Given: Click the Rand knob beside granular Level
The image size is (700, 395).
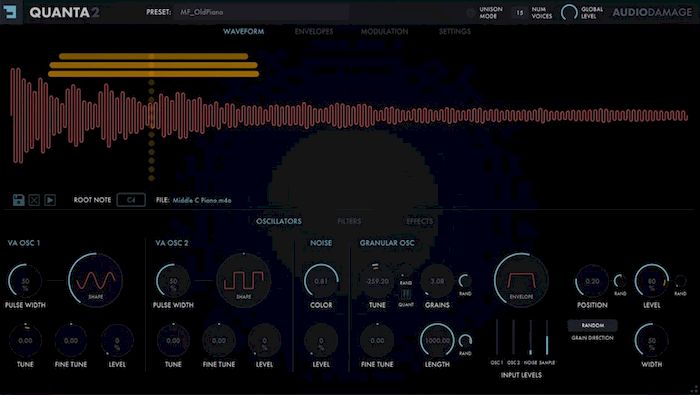Looking at the screenshot, I should click(x=680, y=281).
